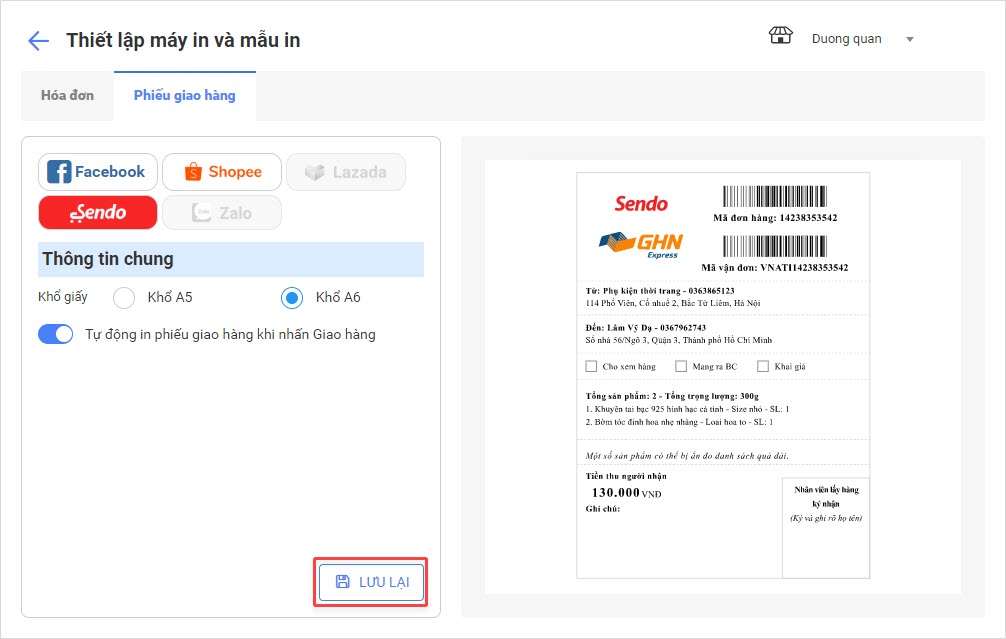Switch to the Hóa đơn tab
1006x639 pixels.
pos(67,96)
